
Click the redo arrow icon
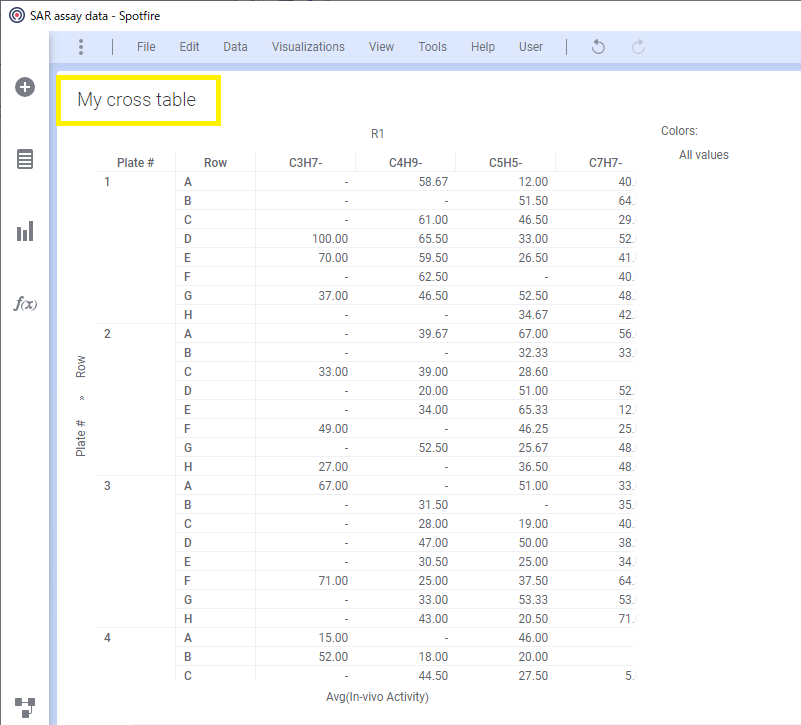pos(637,46)
